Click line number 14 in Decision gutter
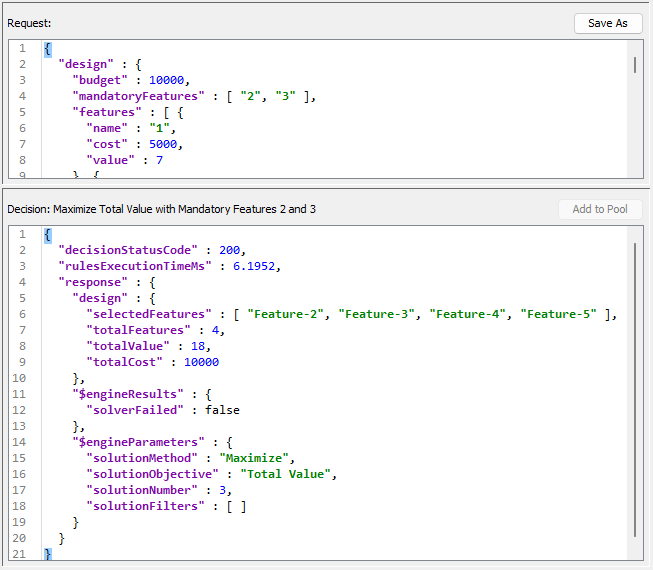The image size is (653, 570). [18, 442]
